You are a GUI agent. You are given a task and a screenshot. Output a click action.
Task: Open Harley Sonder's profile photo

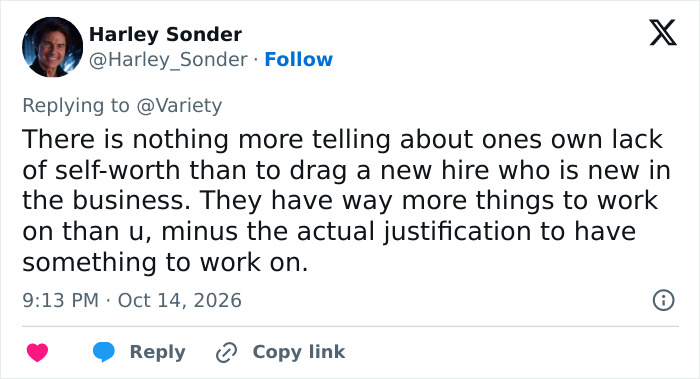pyautogui.click(x=52, y=47)
